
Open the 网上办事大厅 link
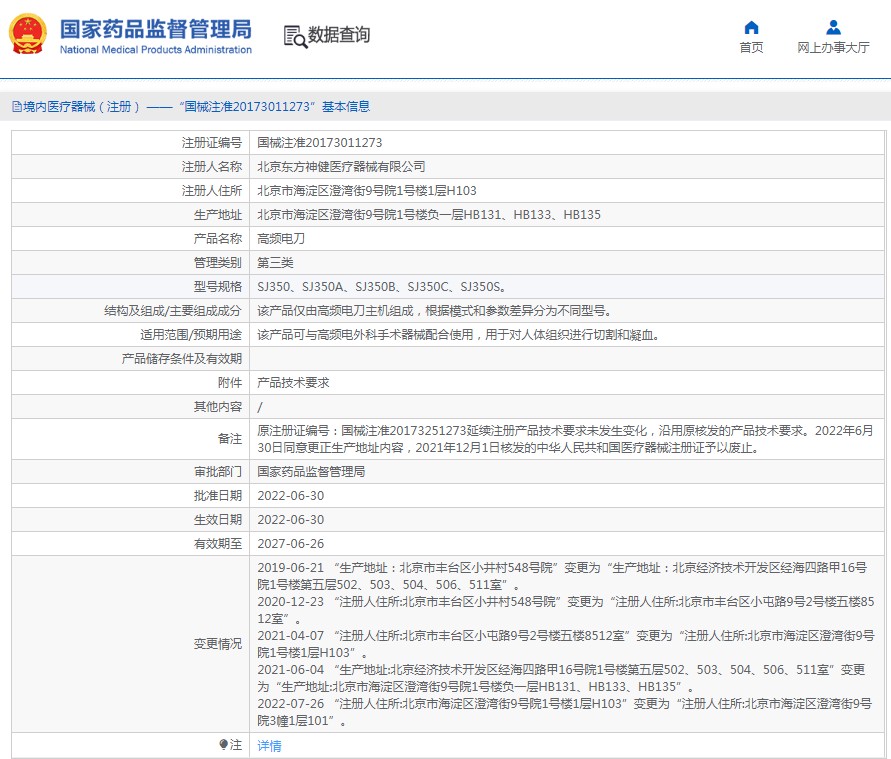coord(833,48)
